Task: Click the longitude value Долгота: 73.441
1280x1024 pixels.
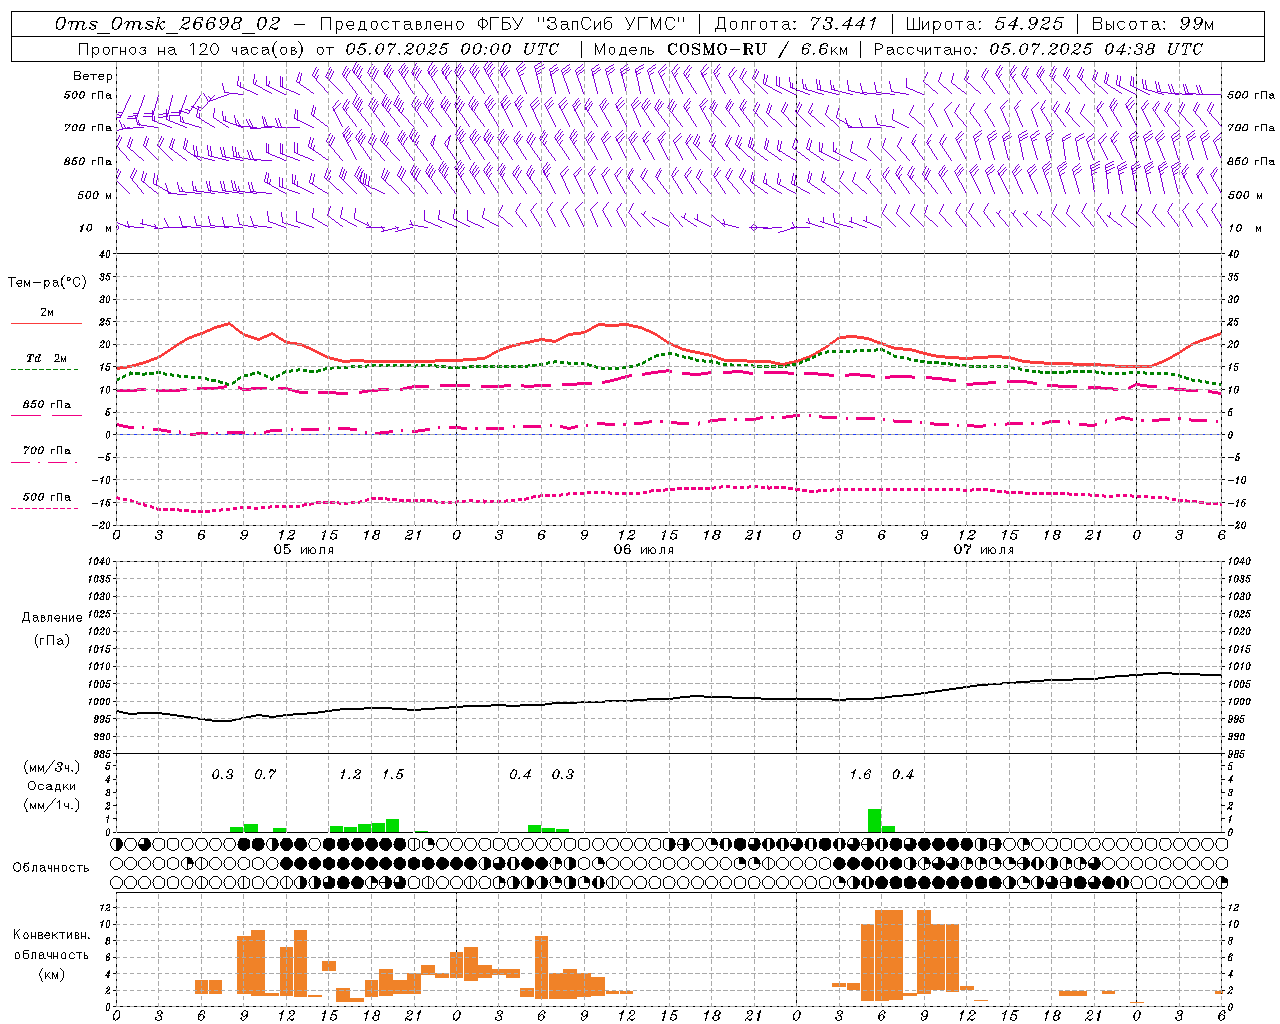Action: 796,24
